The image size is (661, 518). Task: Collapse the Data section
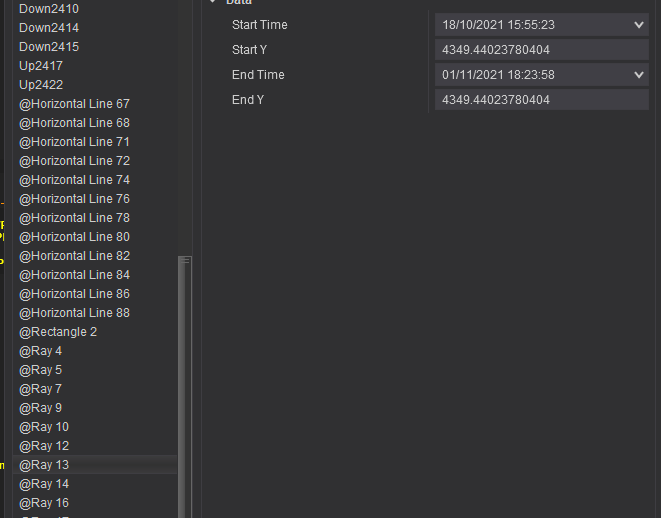tap(213, 3)
